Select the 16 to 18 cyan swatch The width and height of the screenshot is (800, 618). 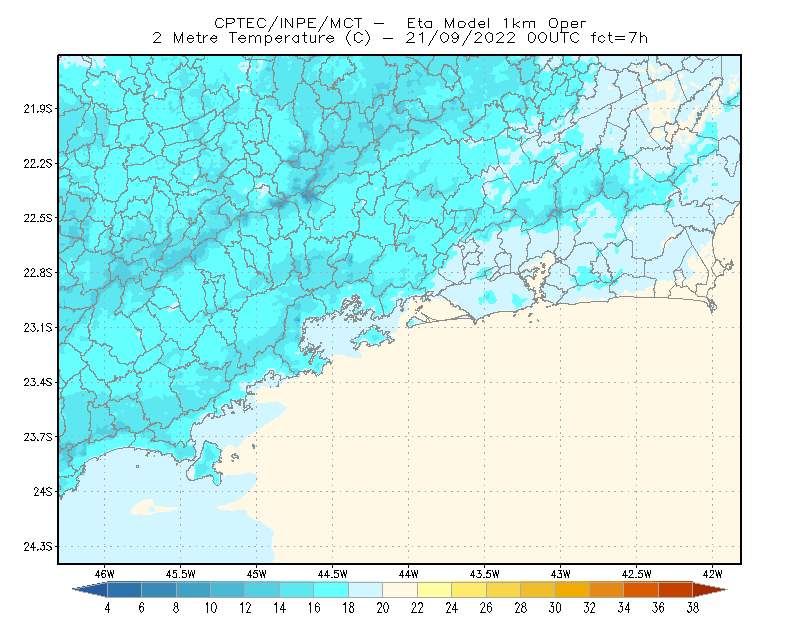coord(331,590)
